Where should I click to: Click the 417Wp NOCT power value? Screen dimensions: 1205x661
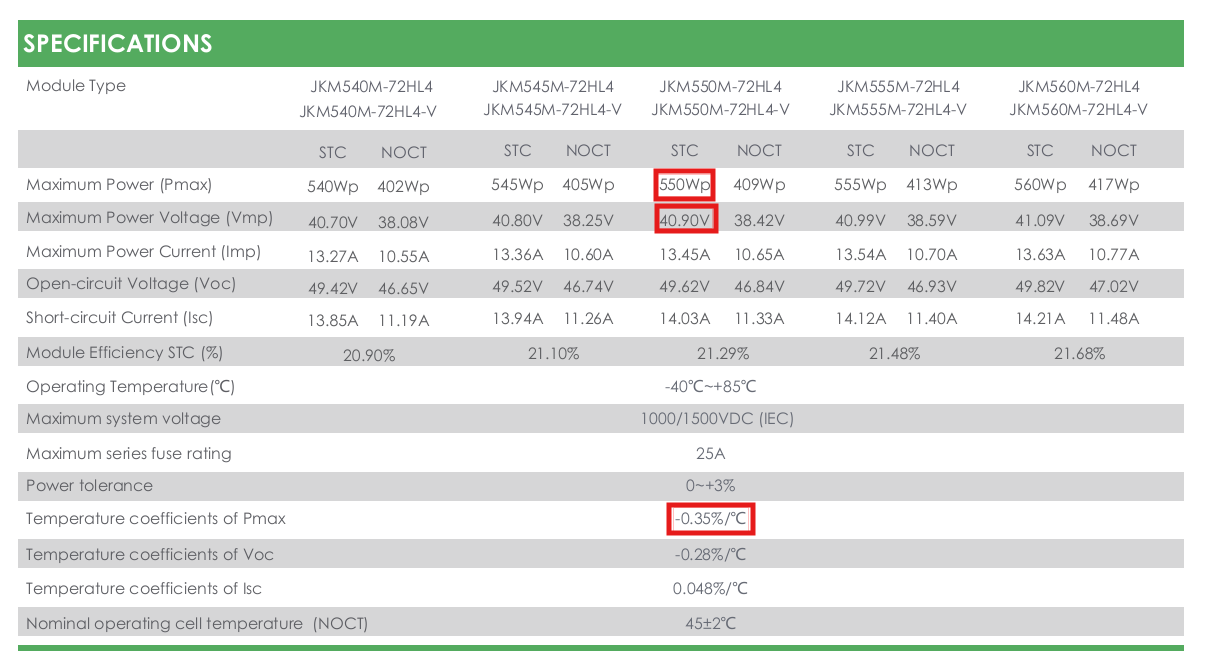point(1113,185)
